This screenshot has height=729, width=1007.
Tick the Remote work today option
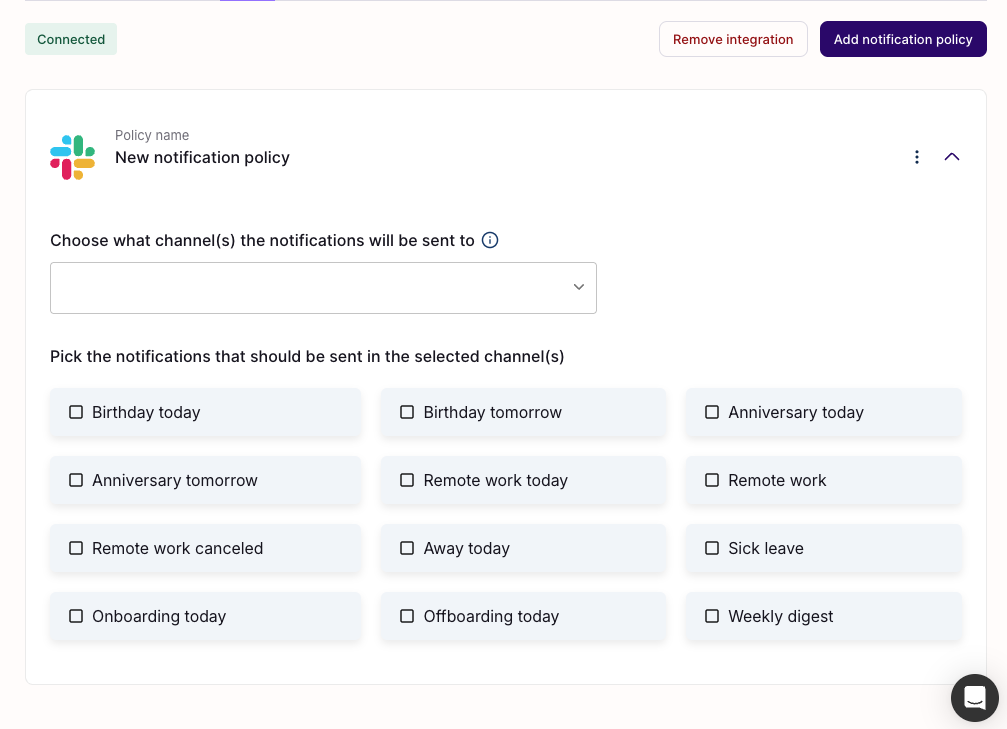[407, 480]
